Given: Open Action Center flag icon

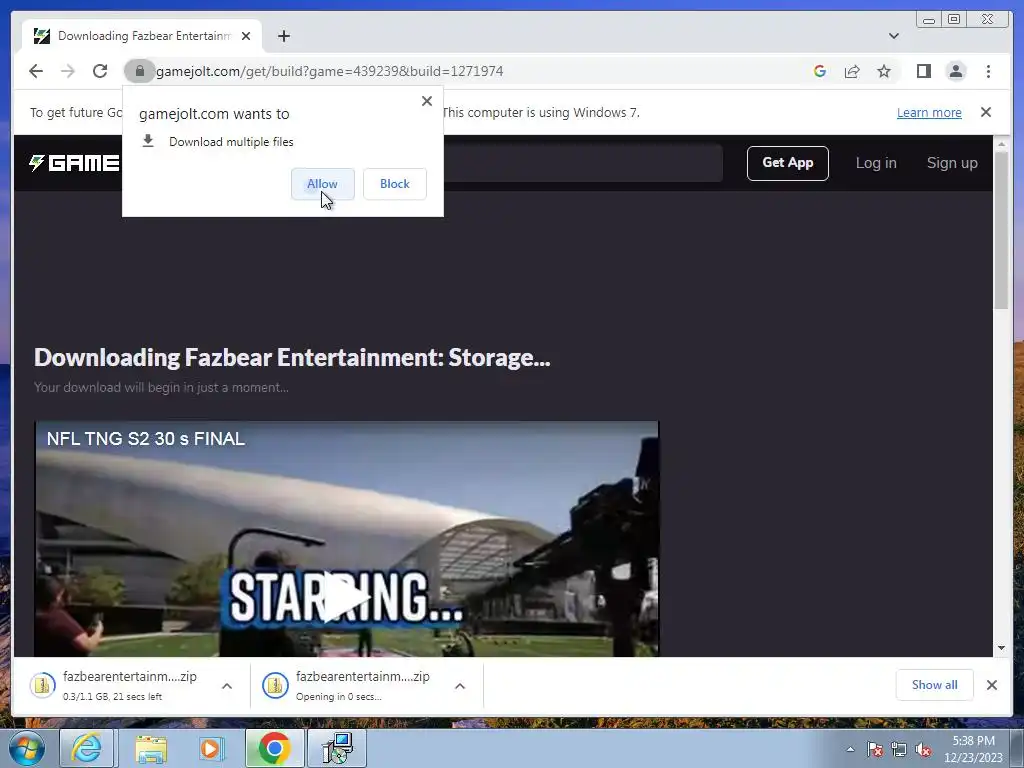Looking at the screenshot, I should (875, 749).
